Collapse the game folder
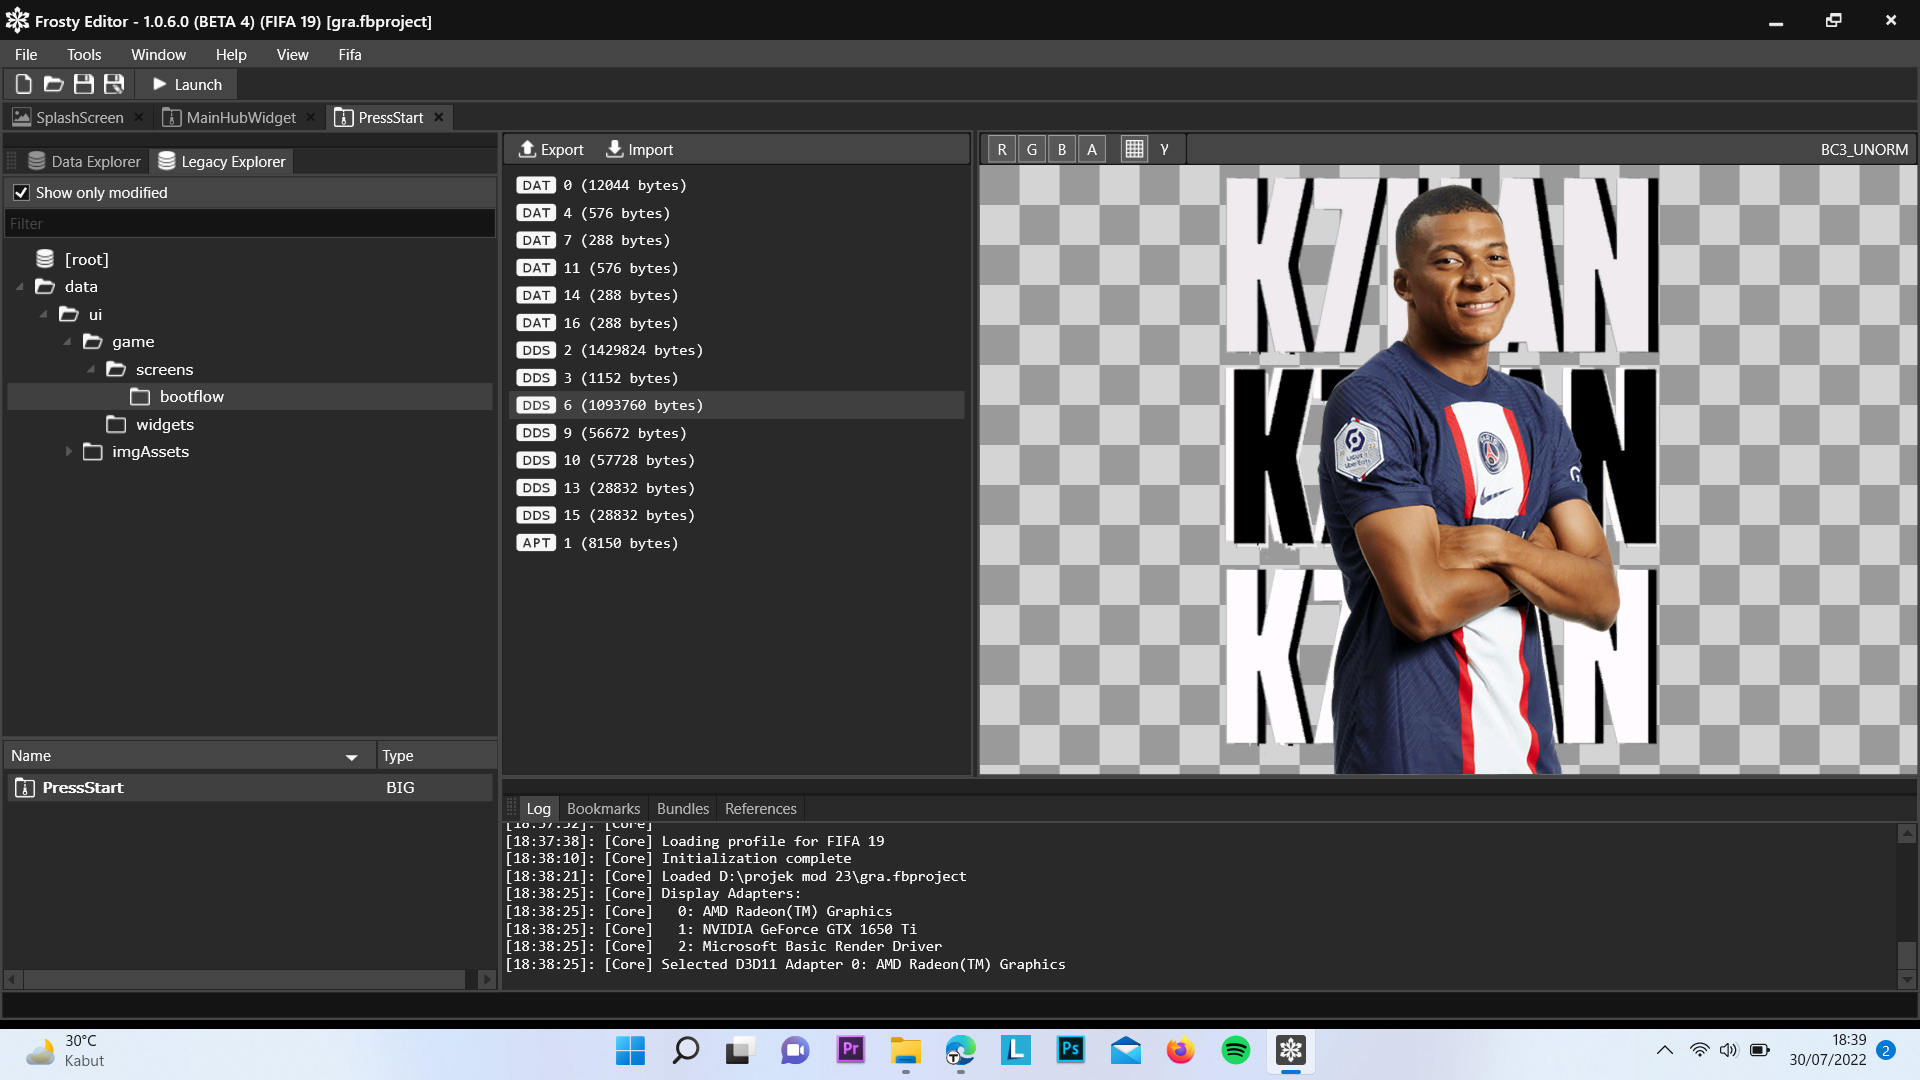Viewport: 1920px width, 1080px height. click(x=68, y=342)
